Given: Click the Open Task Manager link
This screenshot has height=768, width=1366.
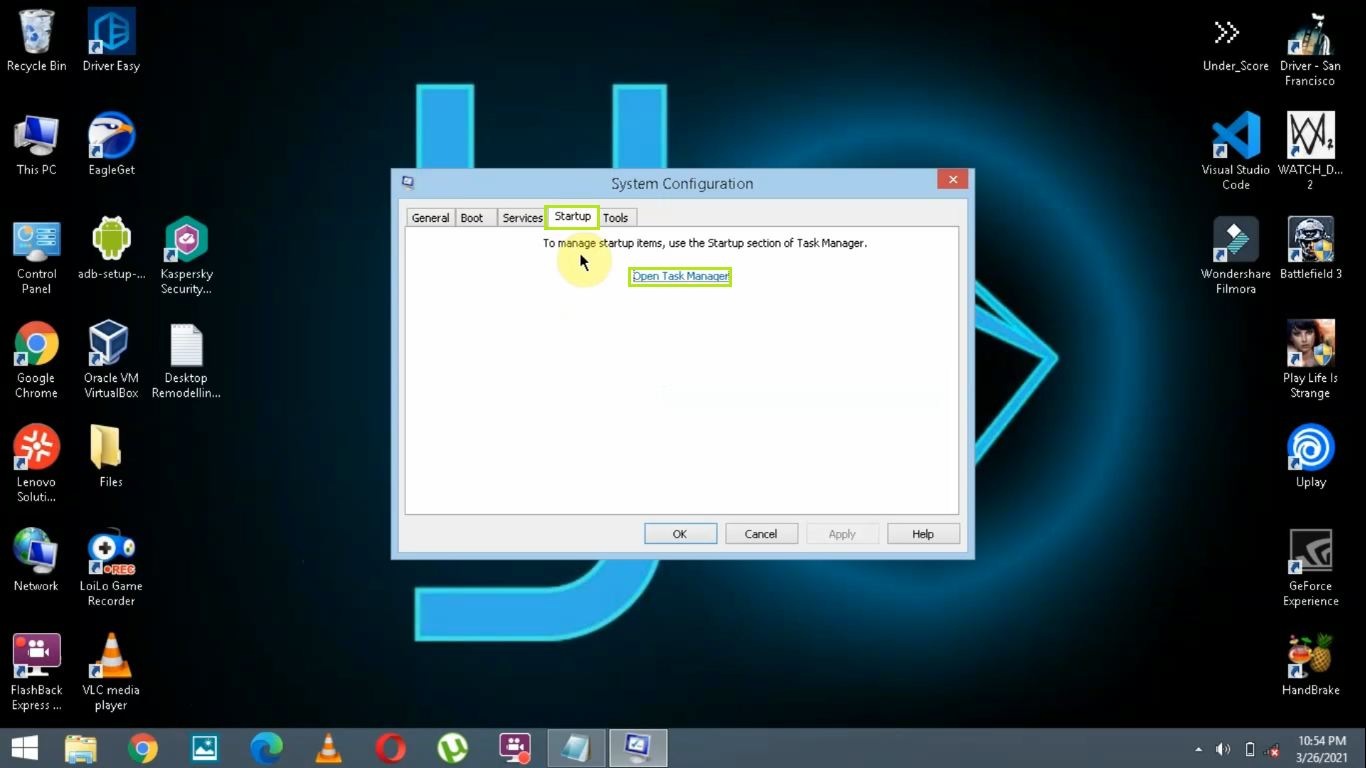Looking at the screenshot, I should 679,276.
